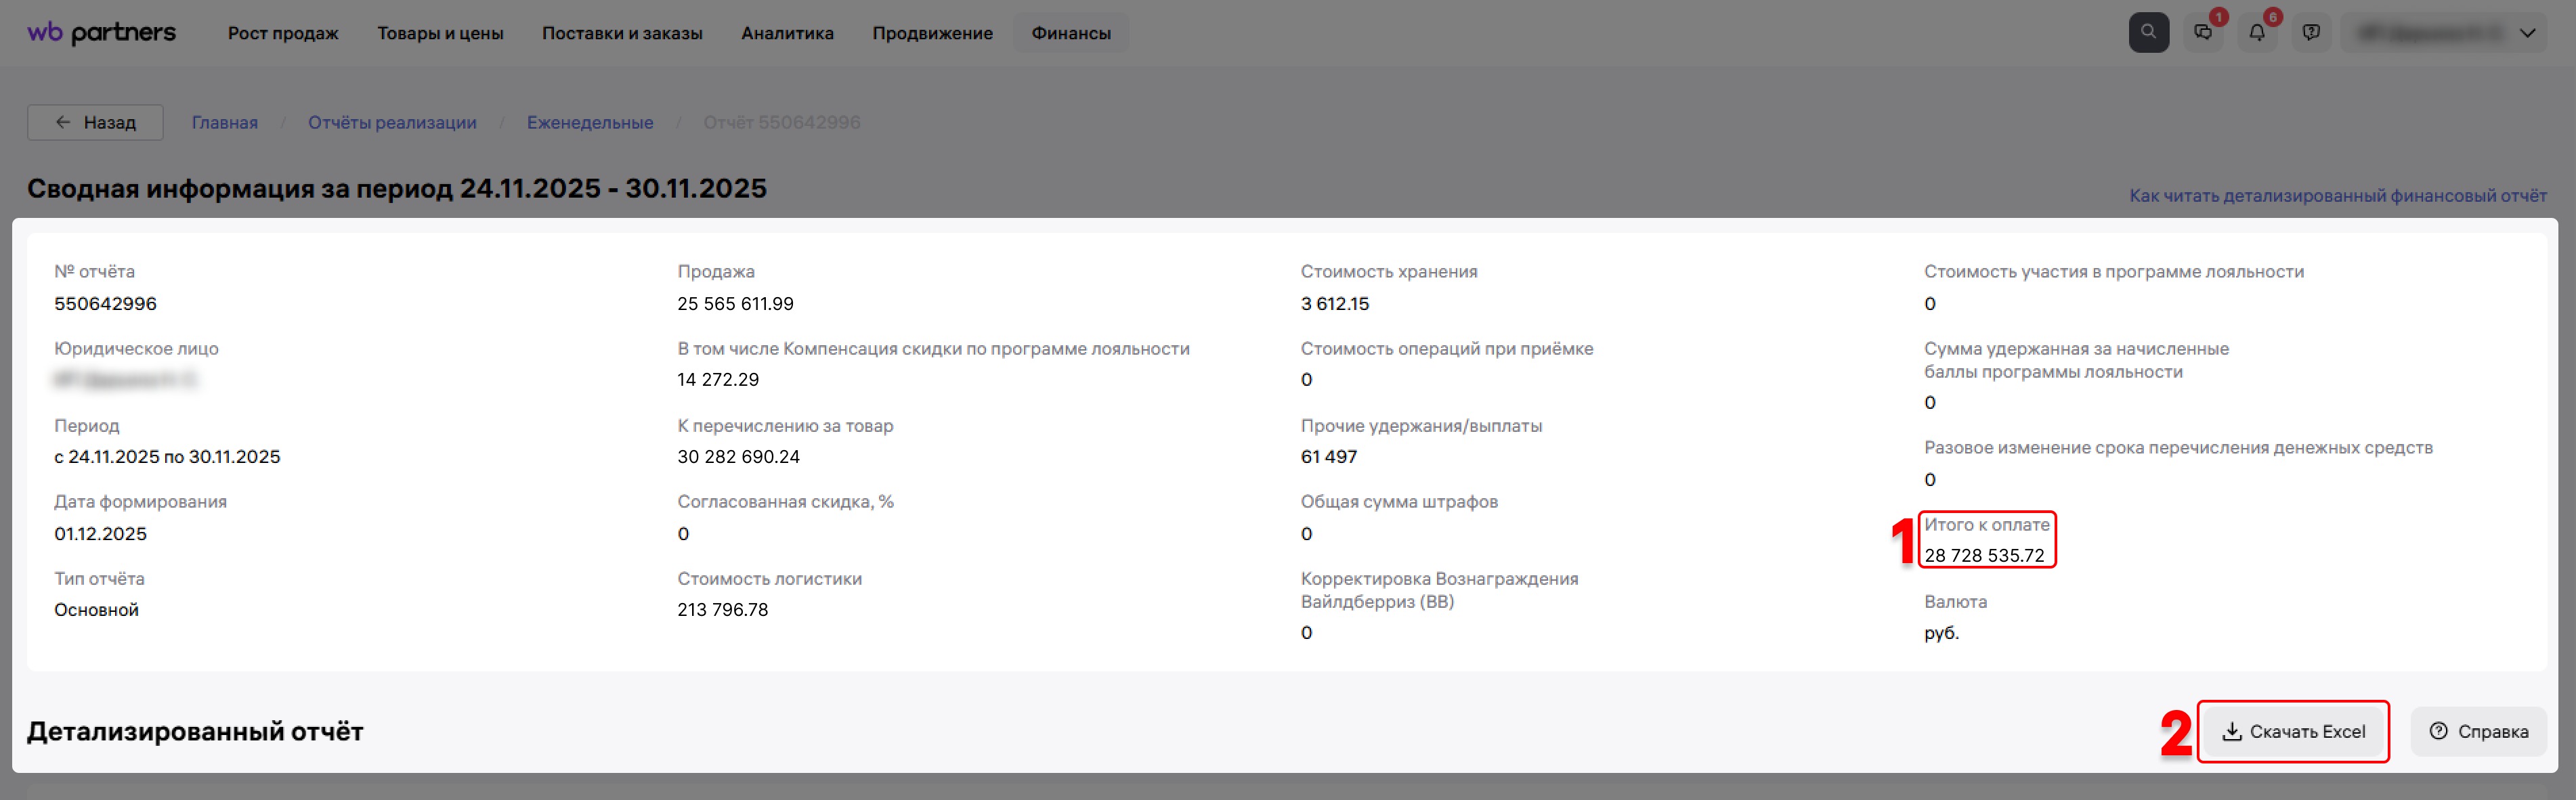This screenshot has height=800, width=2576.
Task: Click the download icon in Скачать Excel
Action: [2231, 731]
